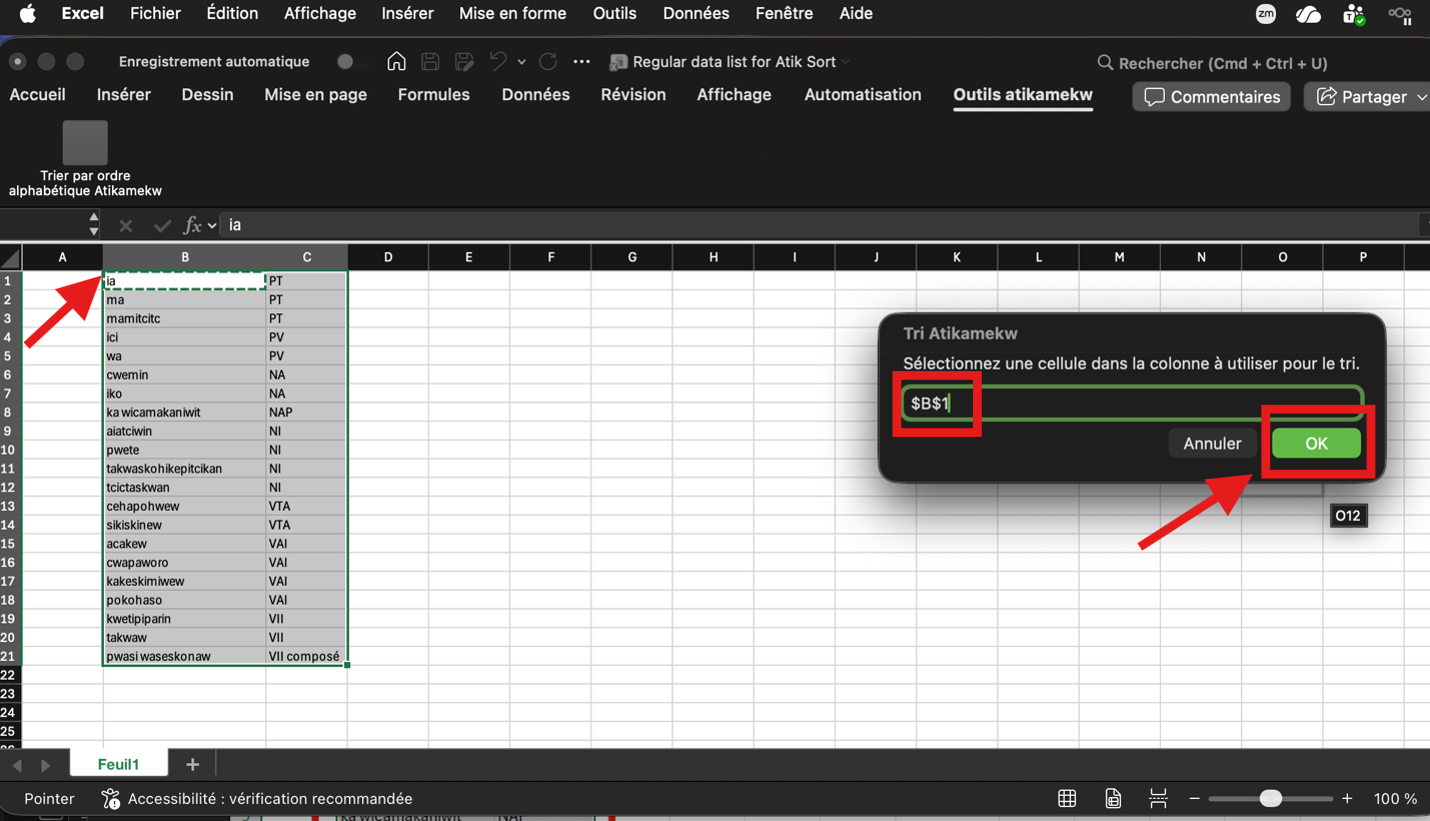1430x821 pixels.
Task: Expand the fx function dropdown arrow
Action: [212, 226]
